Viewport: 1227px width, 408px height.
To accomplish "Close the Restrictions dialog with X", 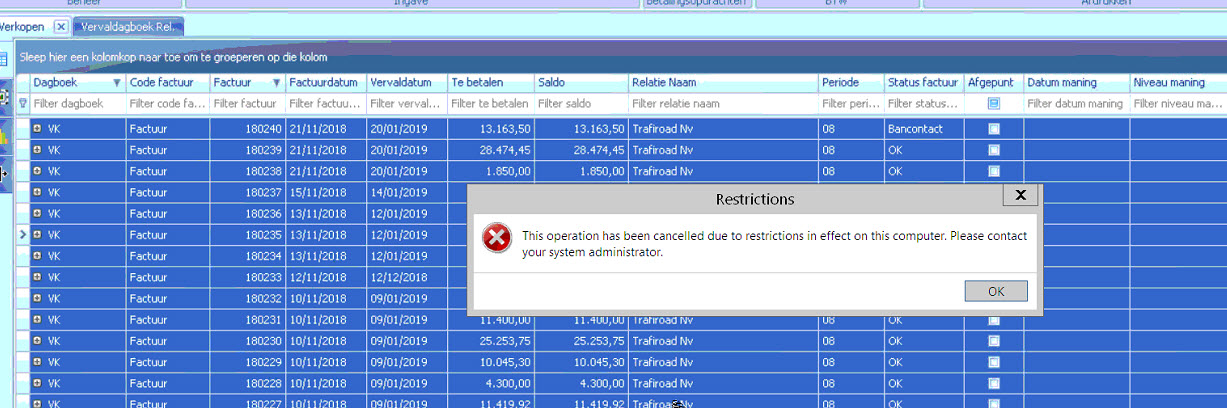I will pyautogui.click(x=1020, y=195).
